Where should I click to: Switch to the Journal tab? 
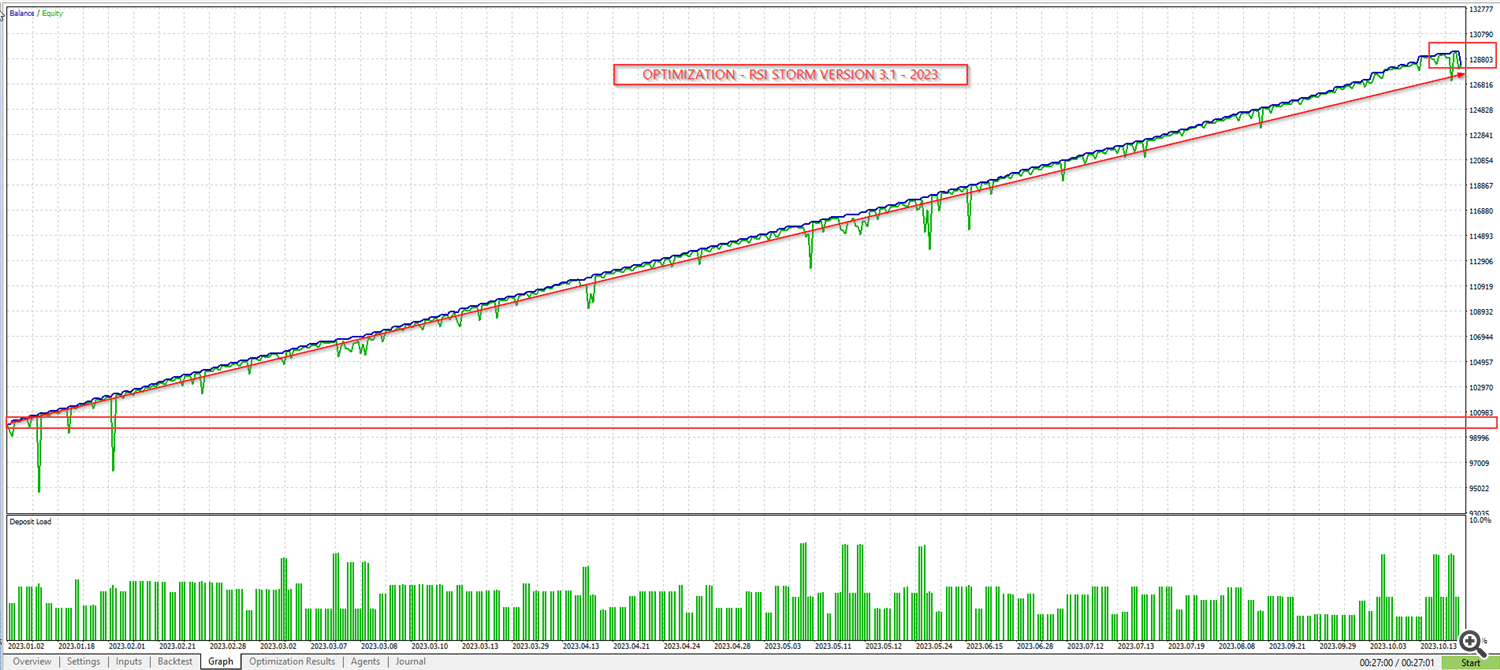(x=410, y=661)
